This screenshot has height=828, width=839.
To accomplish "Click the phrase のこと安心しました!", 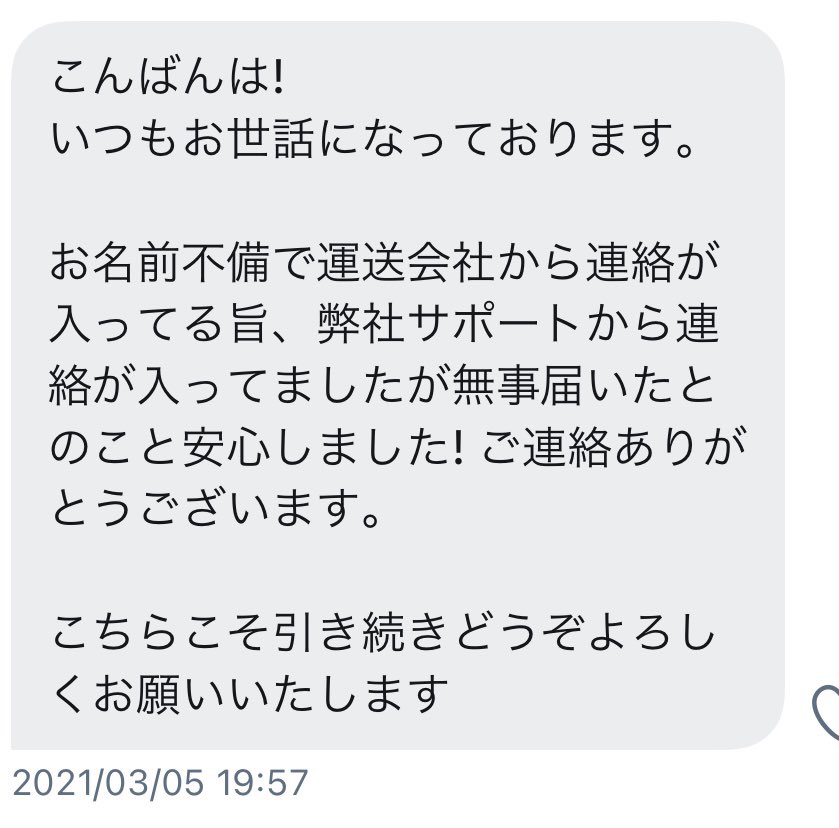I will point(256,447).
